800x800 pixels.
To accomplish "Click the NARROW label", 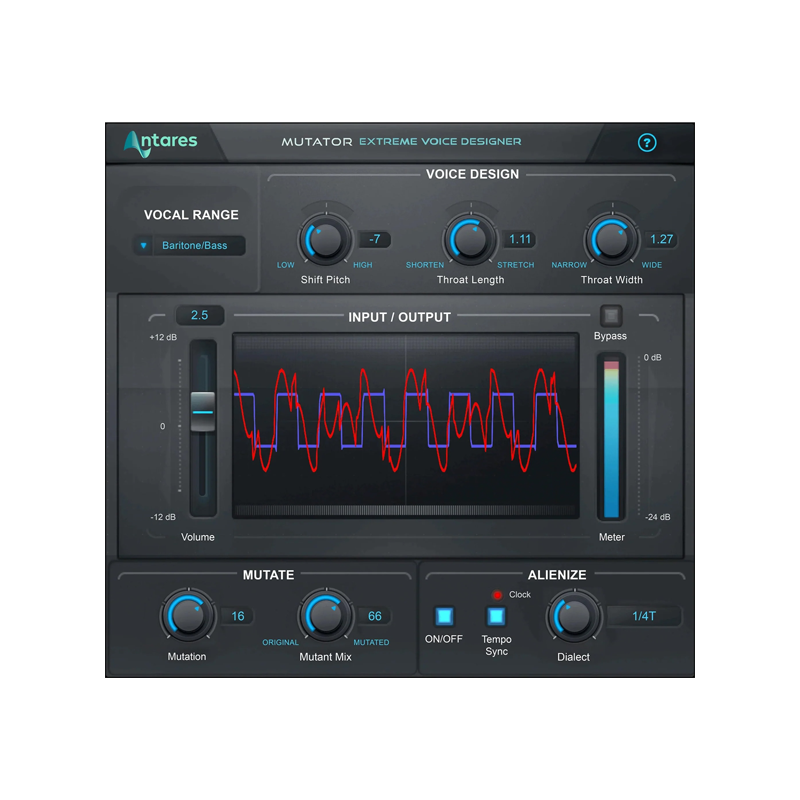I will click(x=569, y=265).
